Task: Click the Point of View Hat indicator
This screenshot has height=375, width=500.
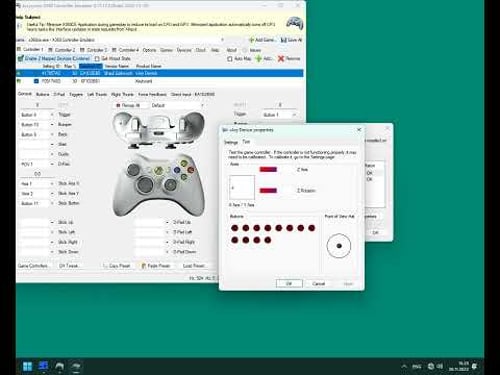Action: pyautogui.click(x=339, y=246)
